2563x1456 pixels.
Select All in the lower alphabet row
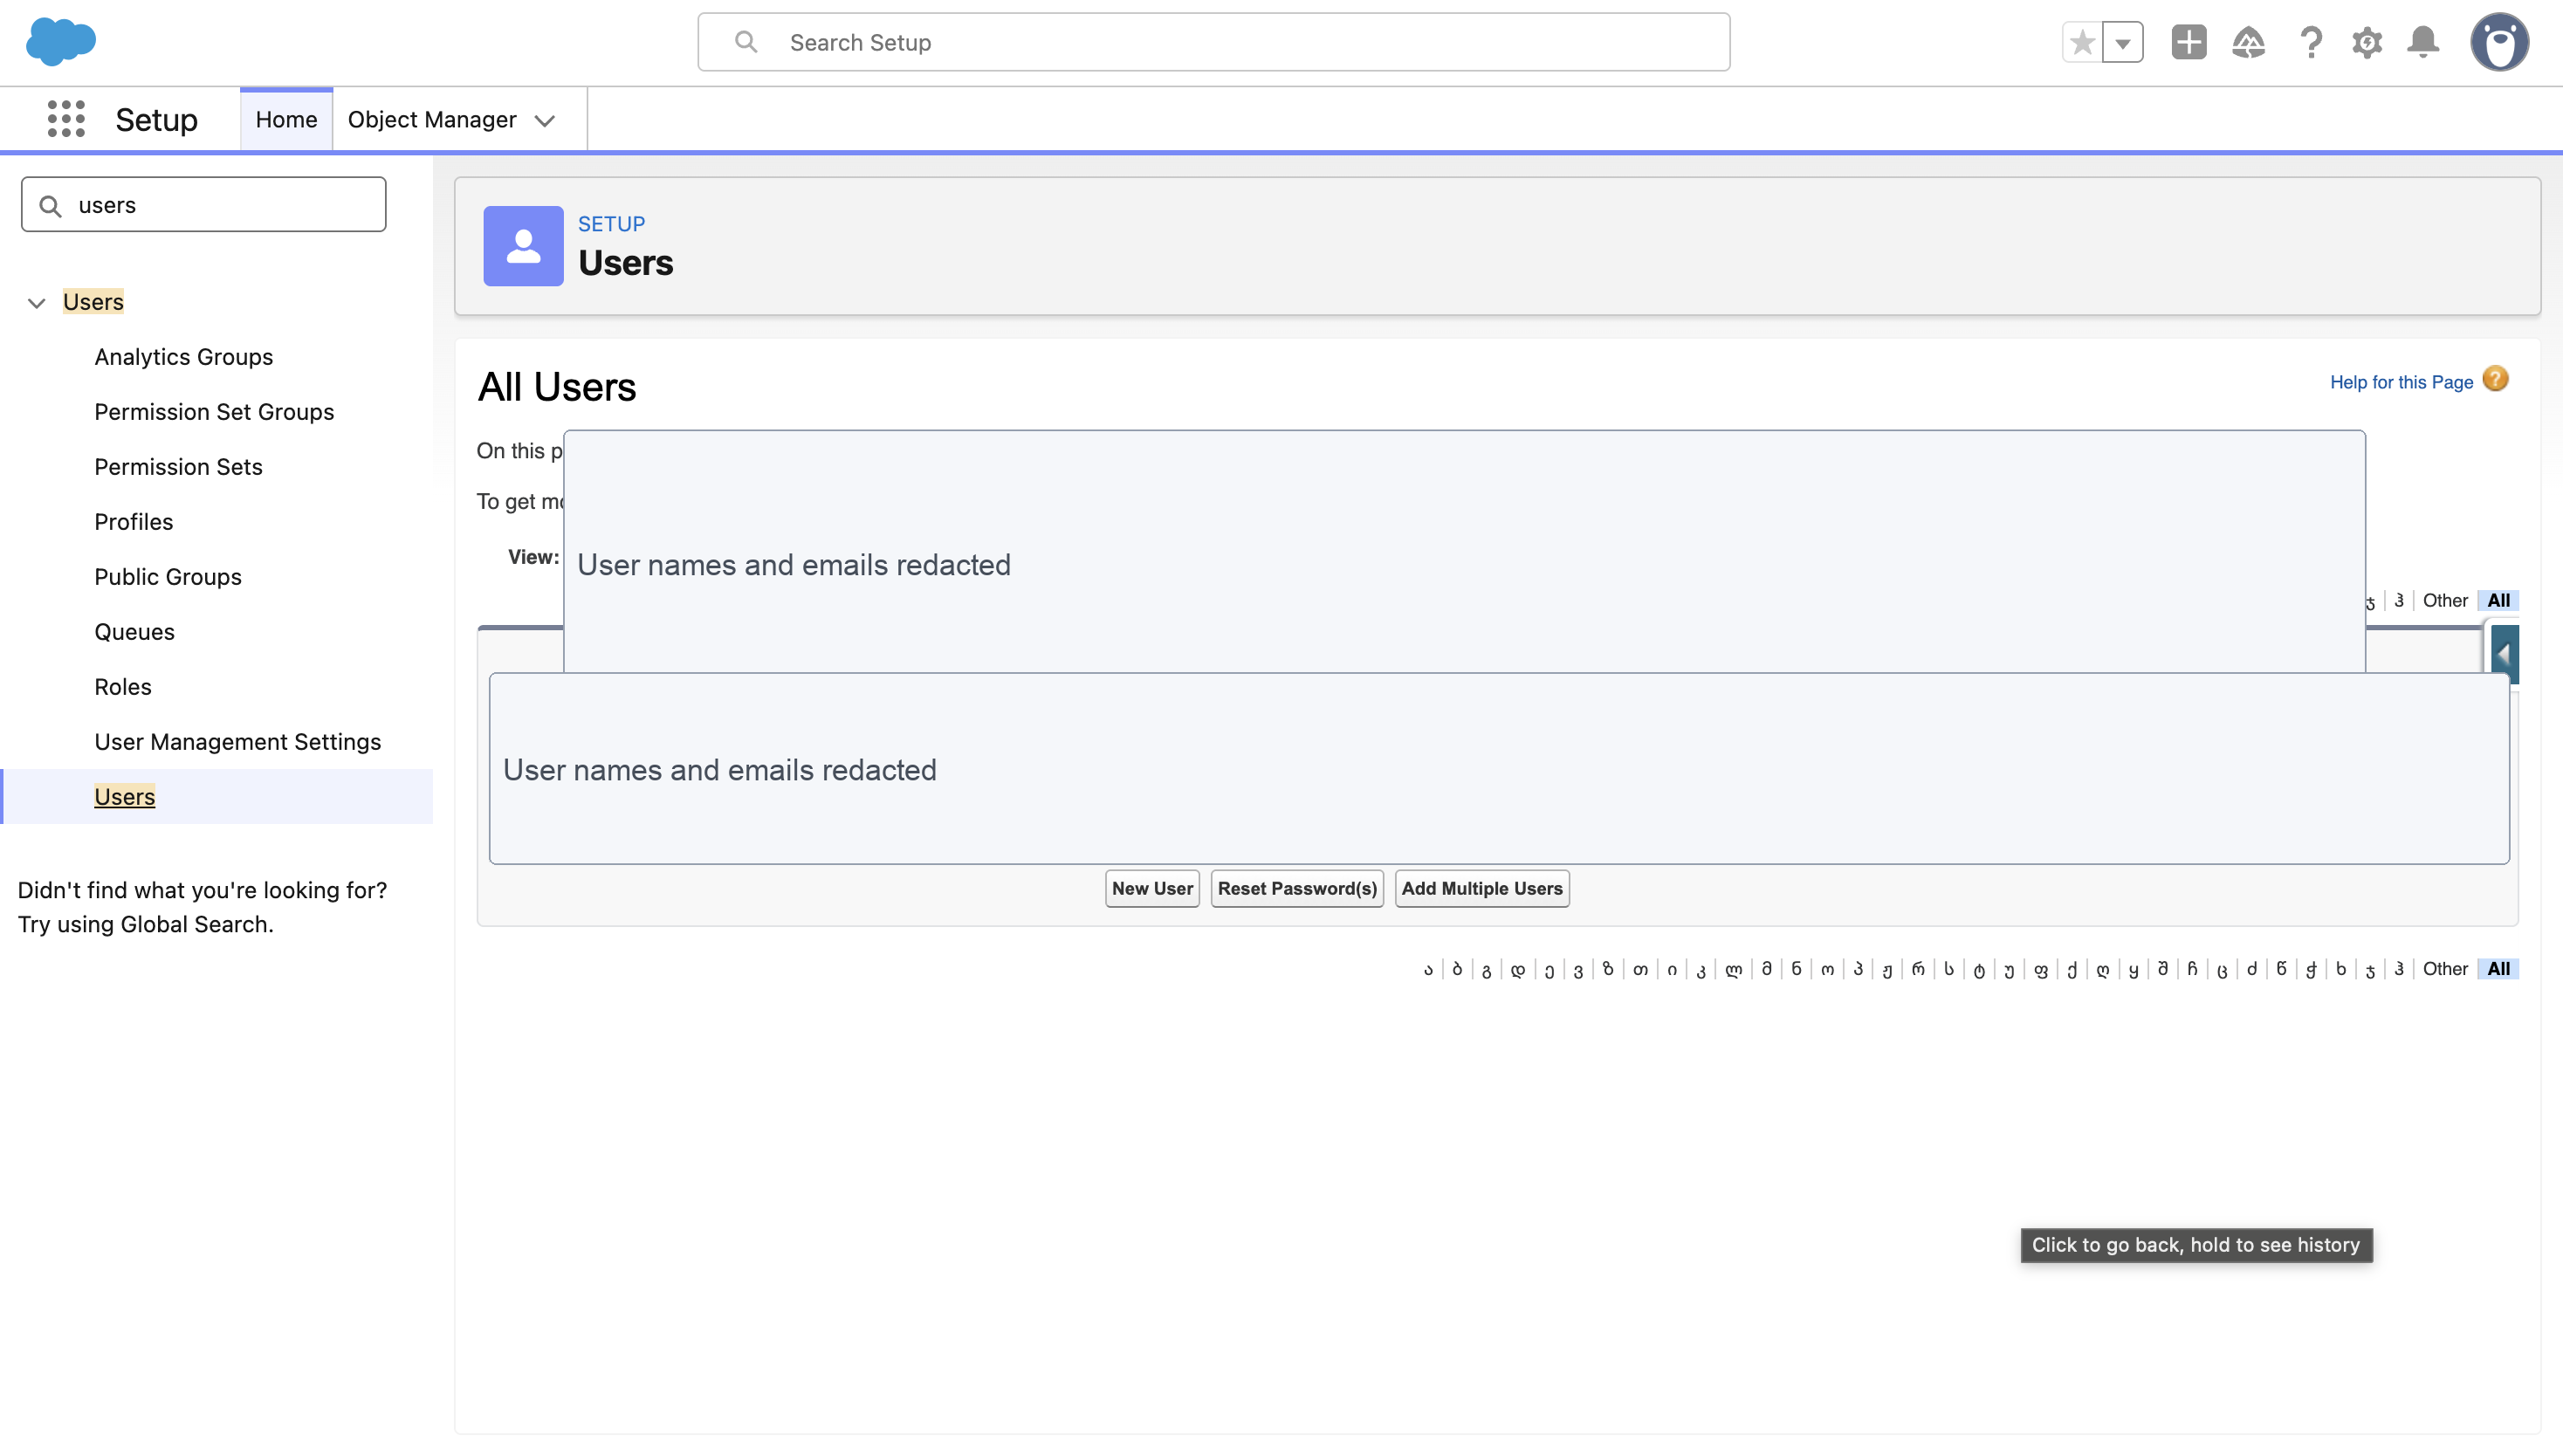click(2498, 969)
